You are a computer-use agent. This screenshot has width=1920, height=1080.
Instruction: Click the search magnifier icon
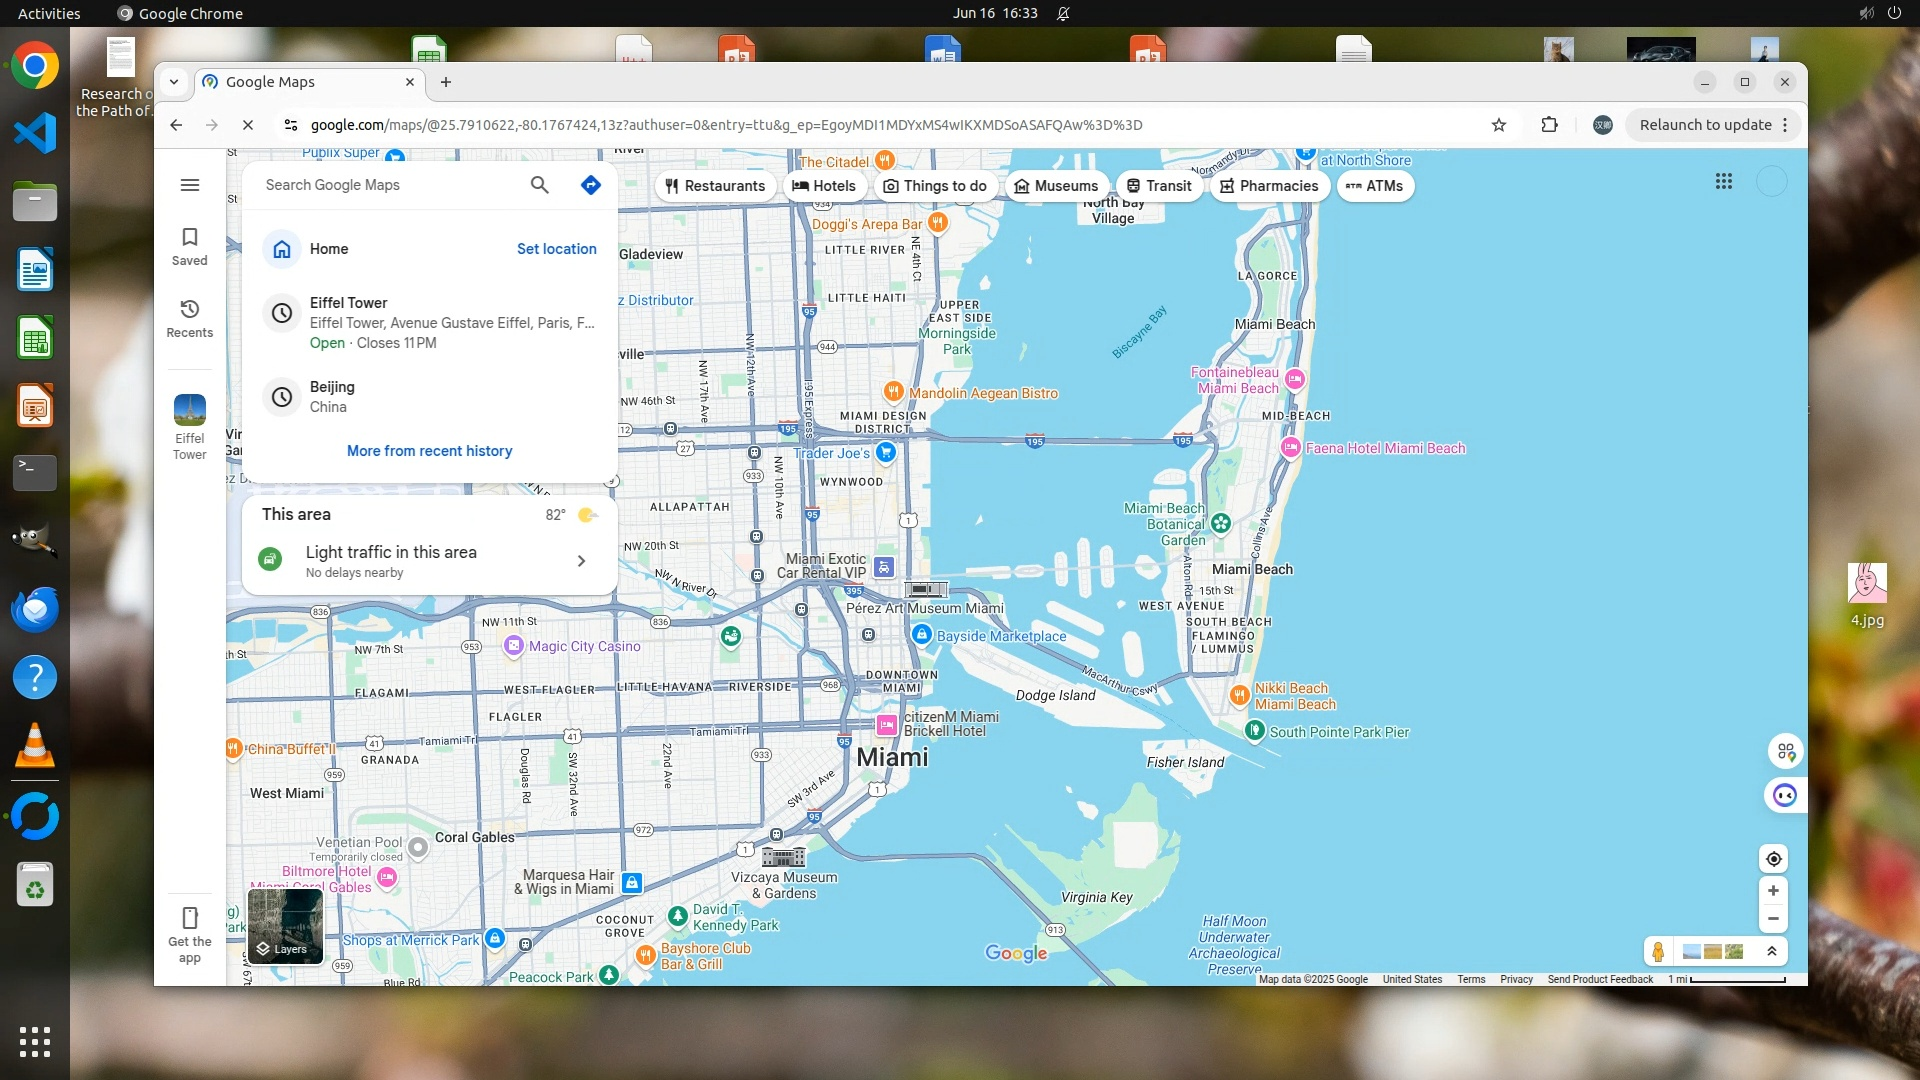click(x=539, y=185)
